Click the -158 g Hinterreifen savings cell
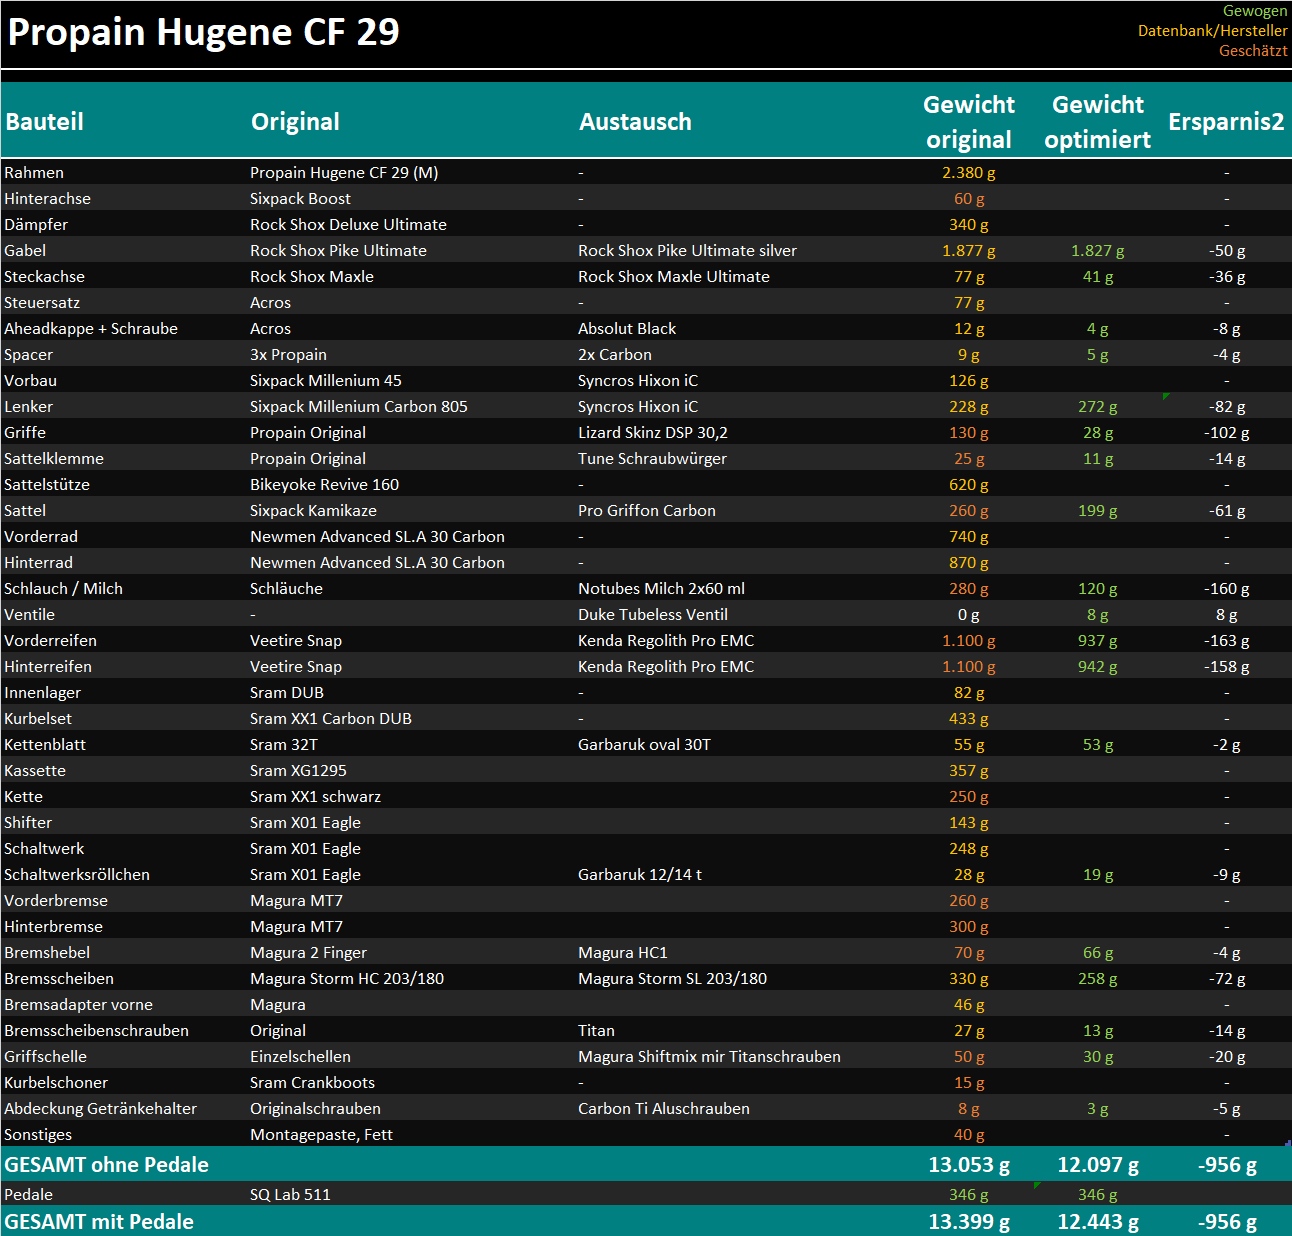Screen dimensions: 1292x1236 (x=1227, y=667)
